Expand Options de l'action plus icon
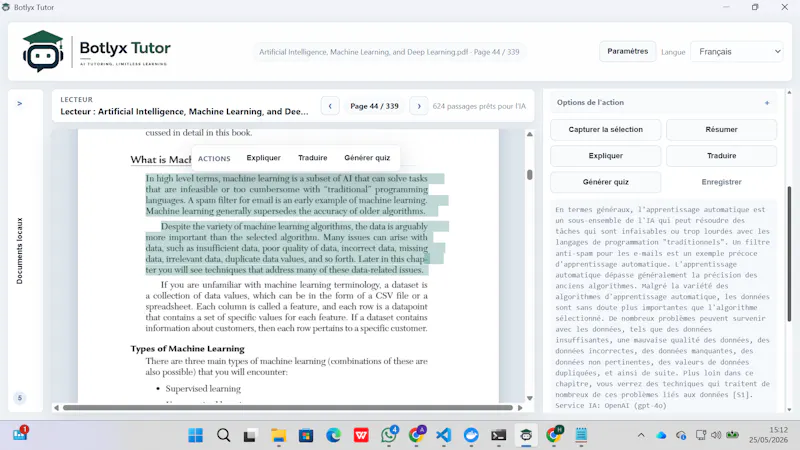 pyautogui.click(x=767, y=103)
